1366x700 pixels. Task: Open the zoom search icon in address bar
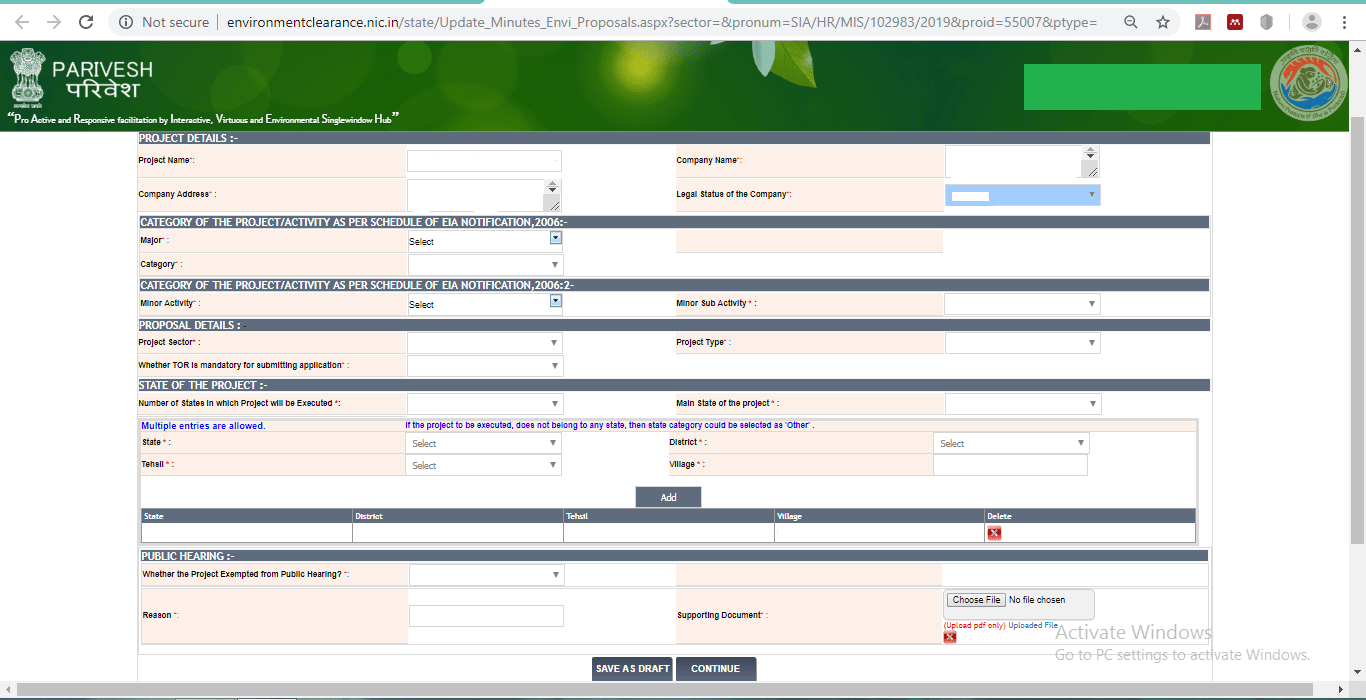(x=1130, y=20)
